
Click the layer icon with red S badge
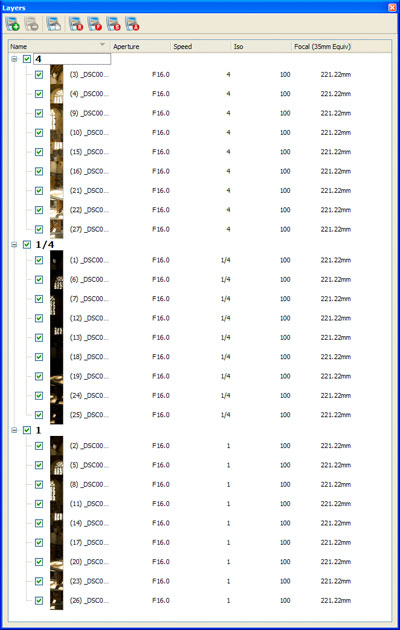[114, 24]
